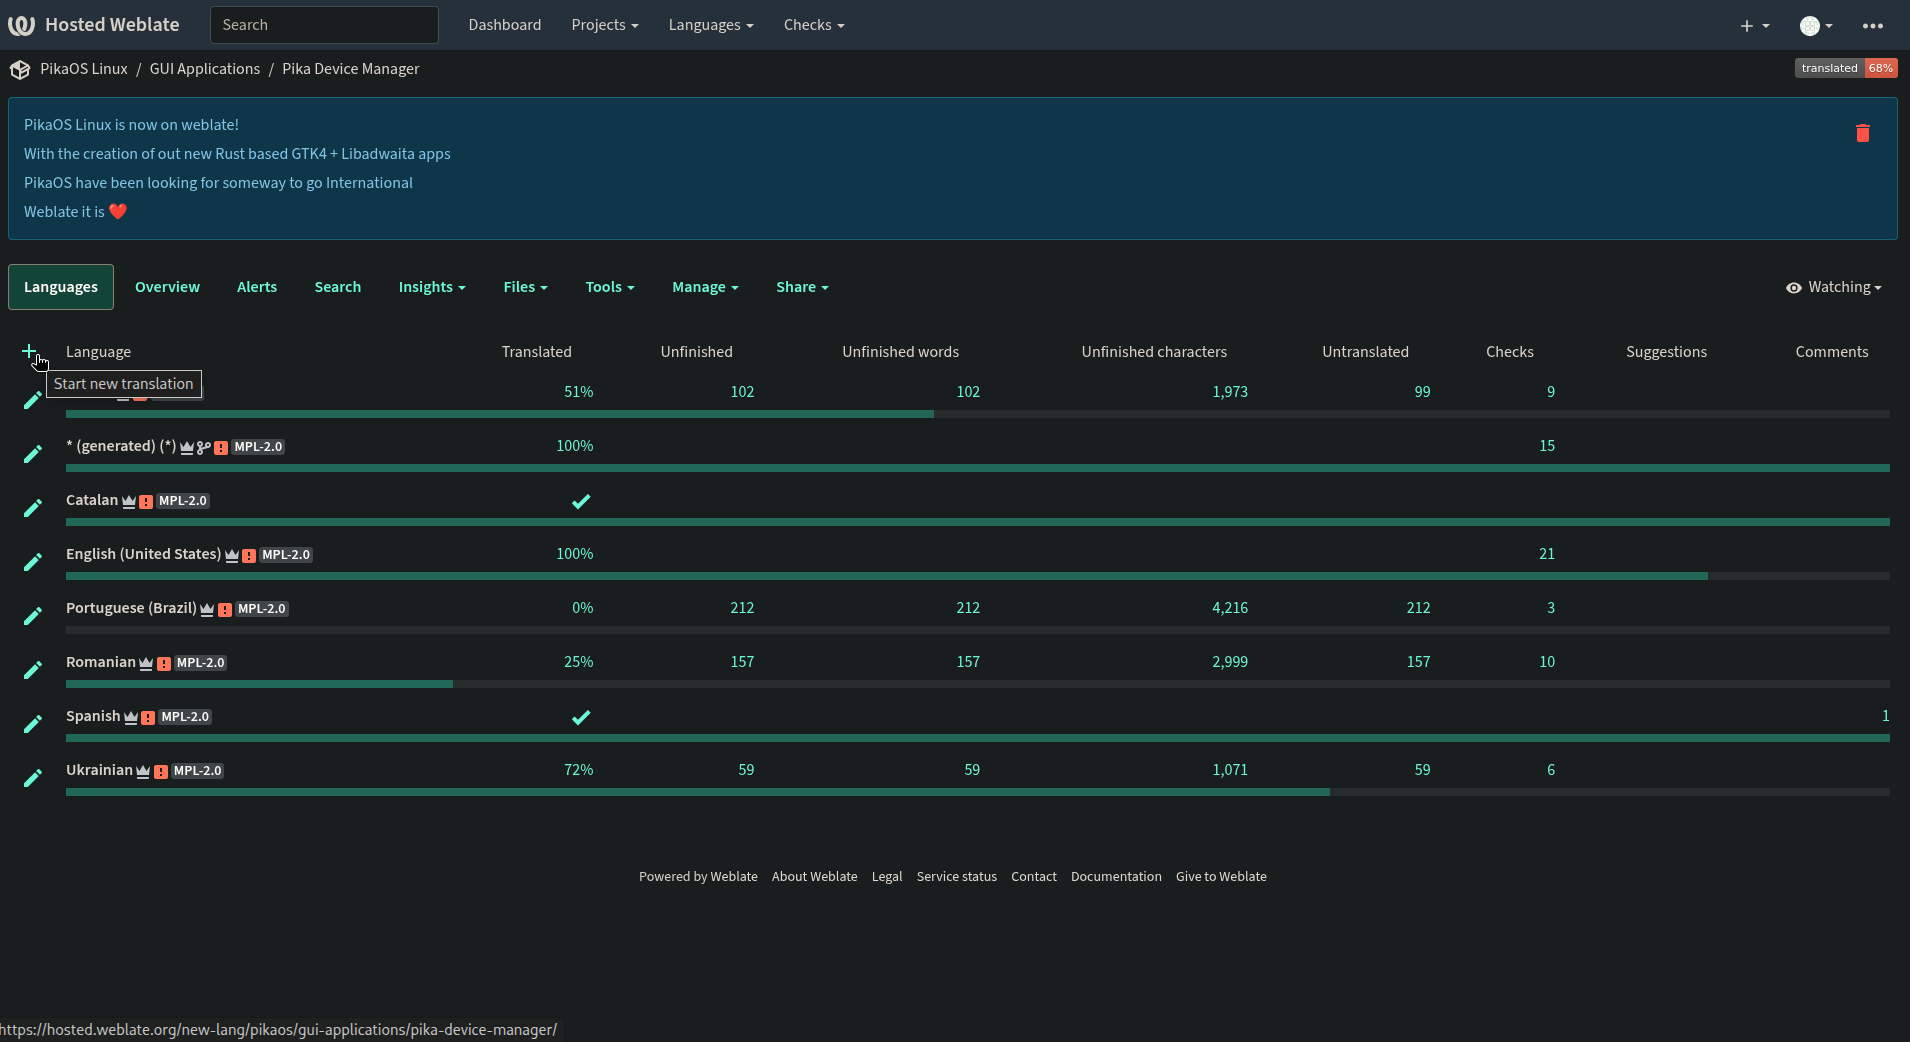Click the PikaOS project cube icon in breadcrumb
The image size is (1910, 1042).
click(x=20, y=69)
